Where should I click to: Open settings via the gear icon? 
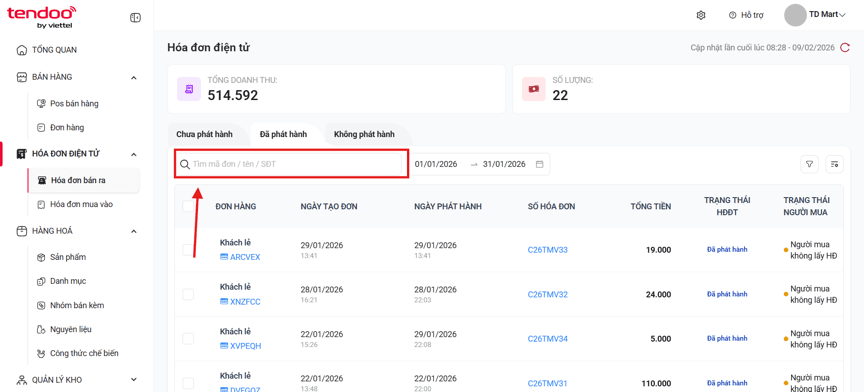tap(701, 15)
